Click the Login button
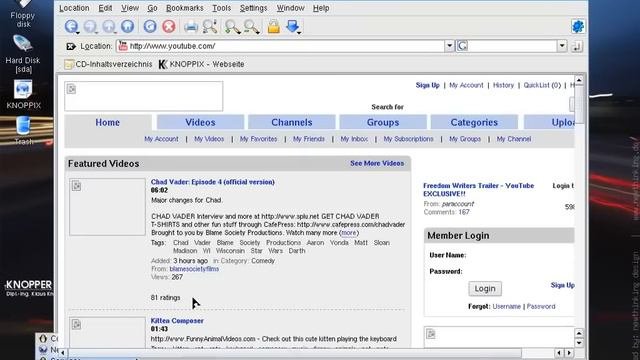The height and width of the screenshot is (360, 640). tap(485, 289)
